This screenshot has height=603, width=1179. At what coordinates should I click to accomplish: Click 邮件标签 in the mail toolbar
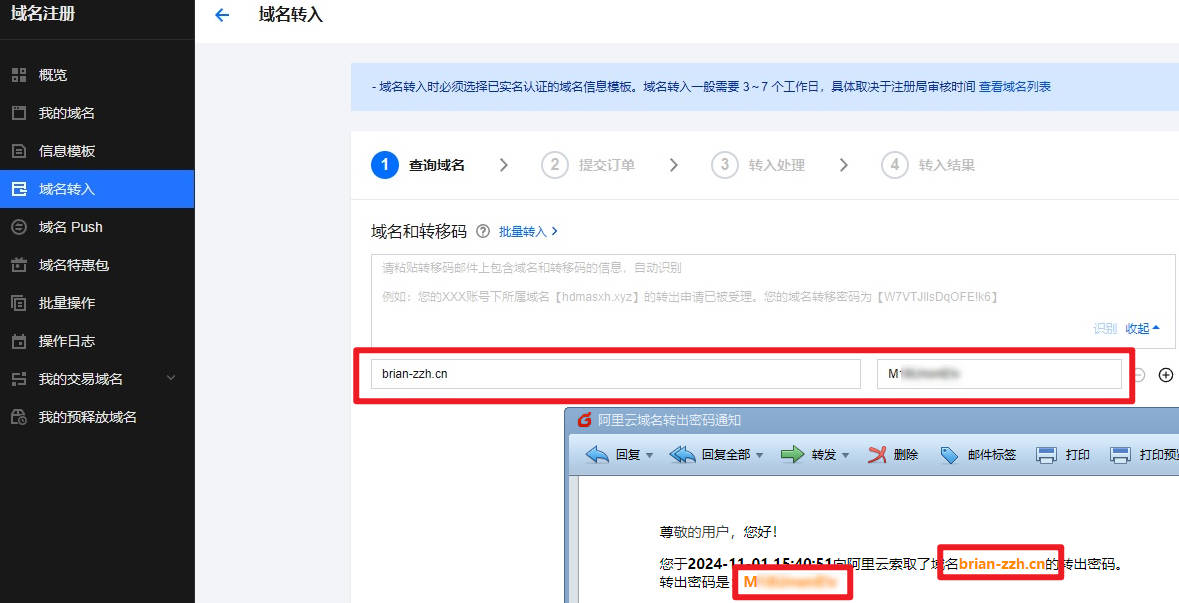(978, 454)
